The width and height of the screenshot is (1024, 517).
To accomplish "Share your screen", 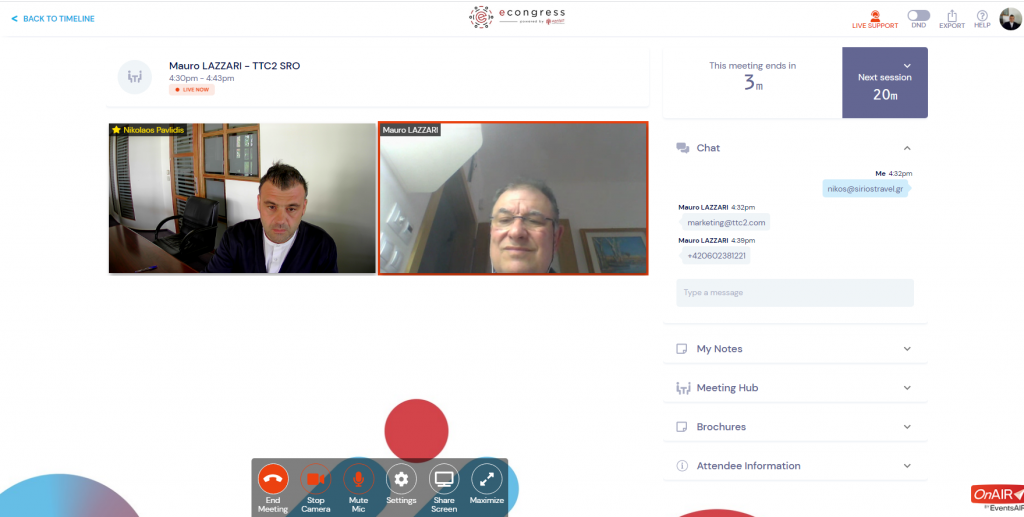I will click(444, 479).
